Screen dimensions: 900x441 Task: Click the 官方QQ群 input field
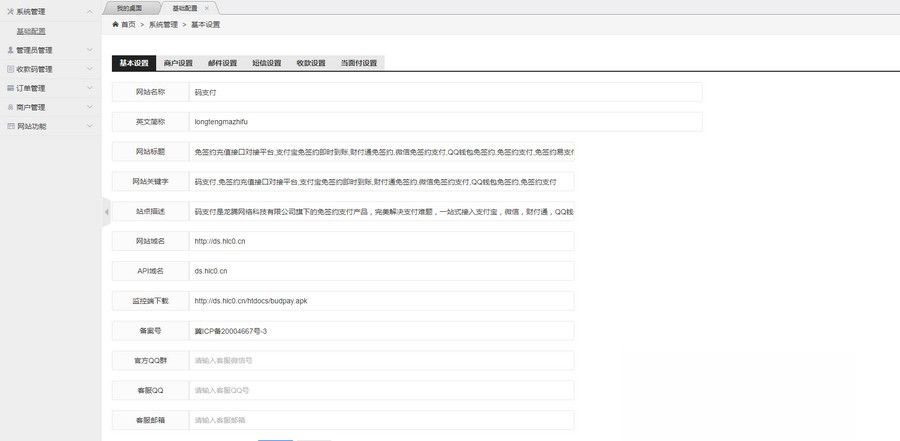tap(382, 360)
